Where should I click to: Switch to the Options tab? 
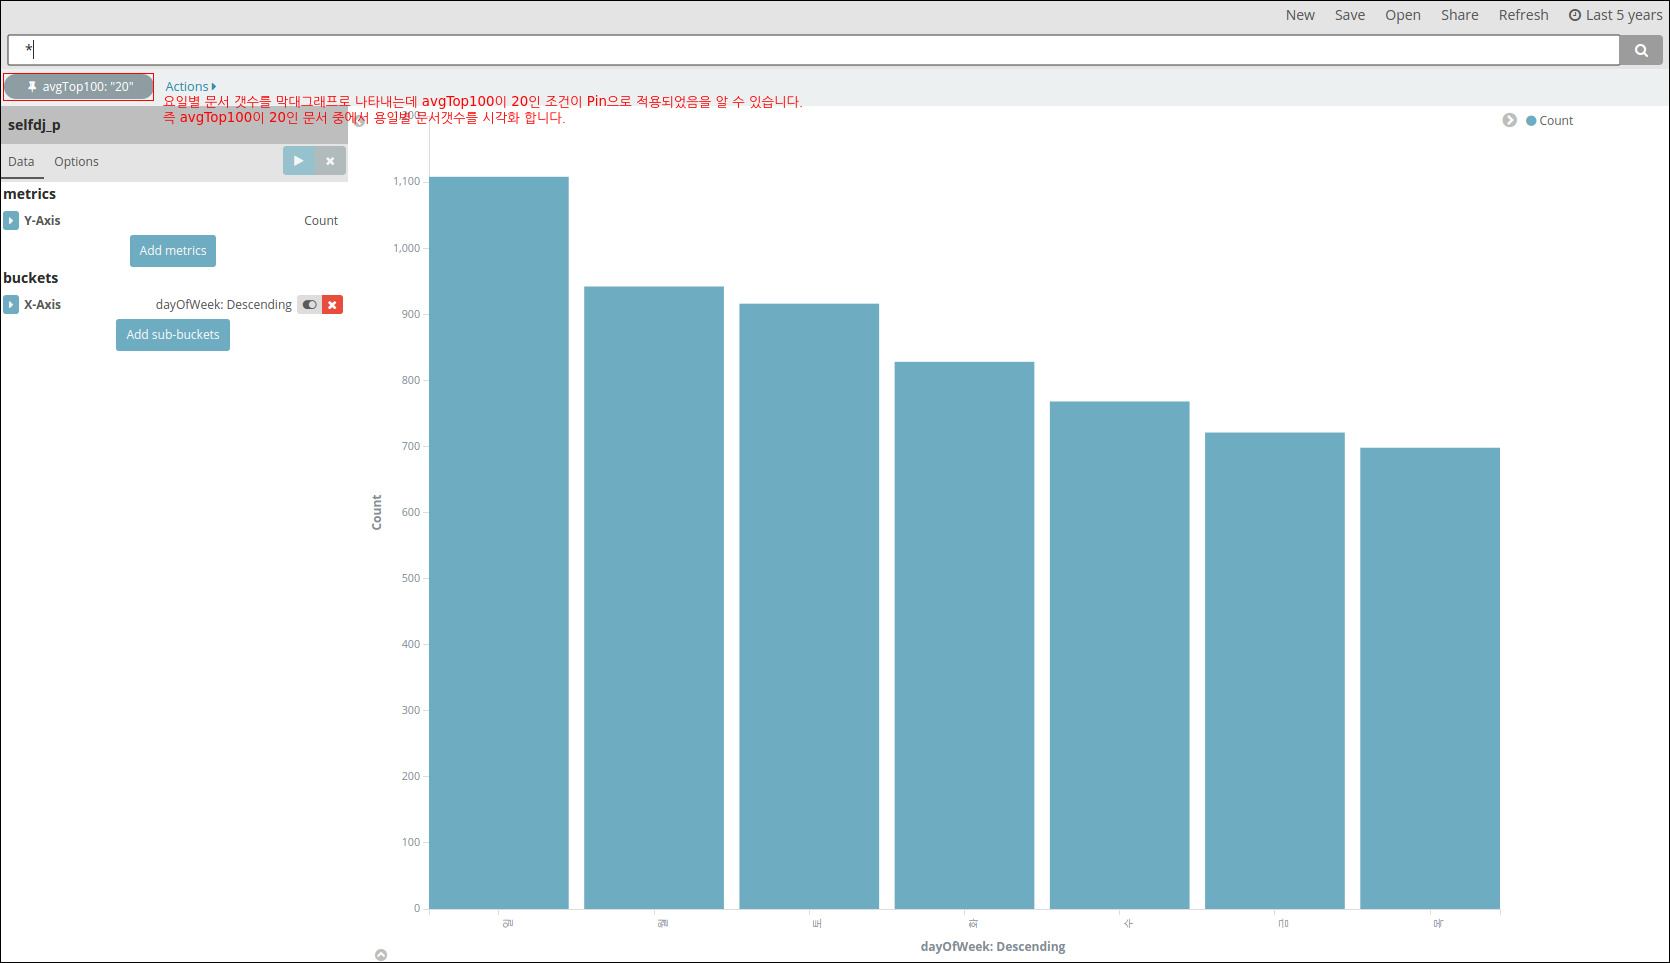76,162
